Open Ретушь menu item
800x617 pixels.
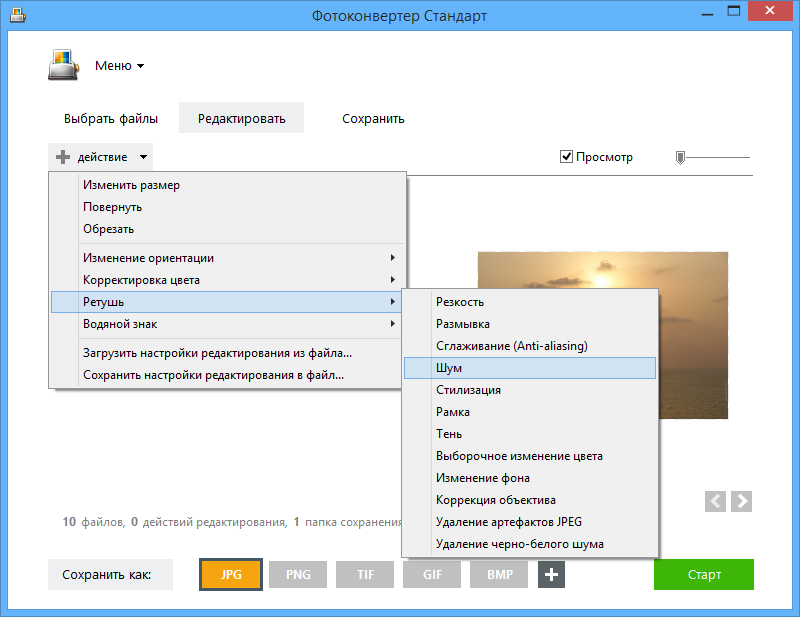pos(227,302)
